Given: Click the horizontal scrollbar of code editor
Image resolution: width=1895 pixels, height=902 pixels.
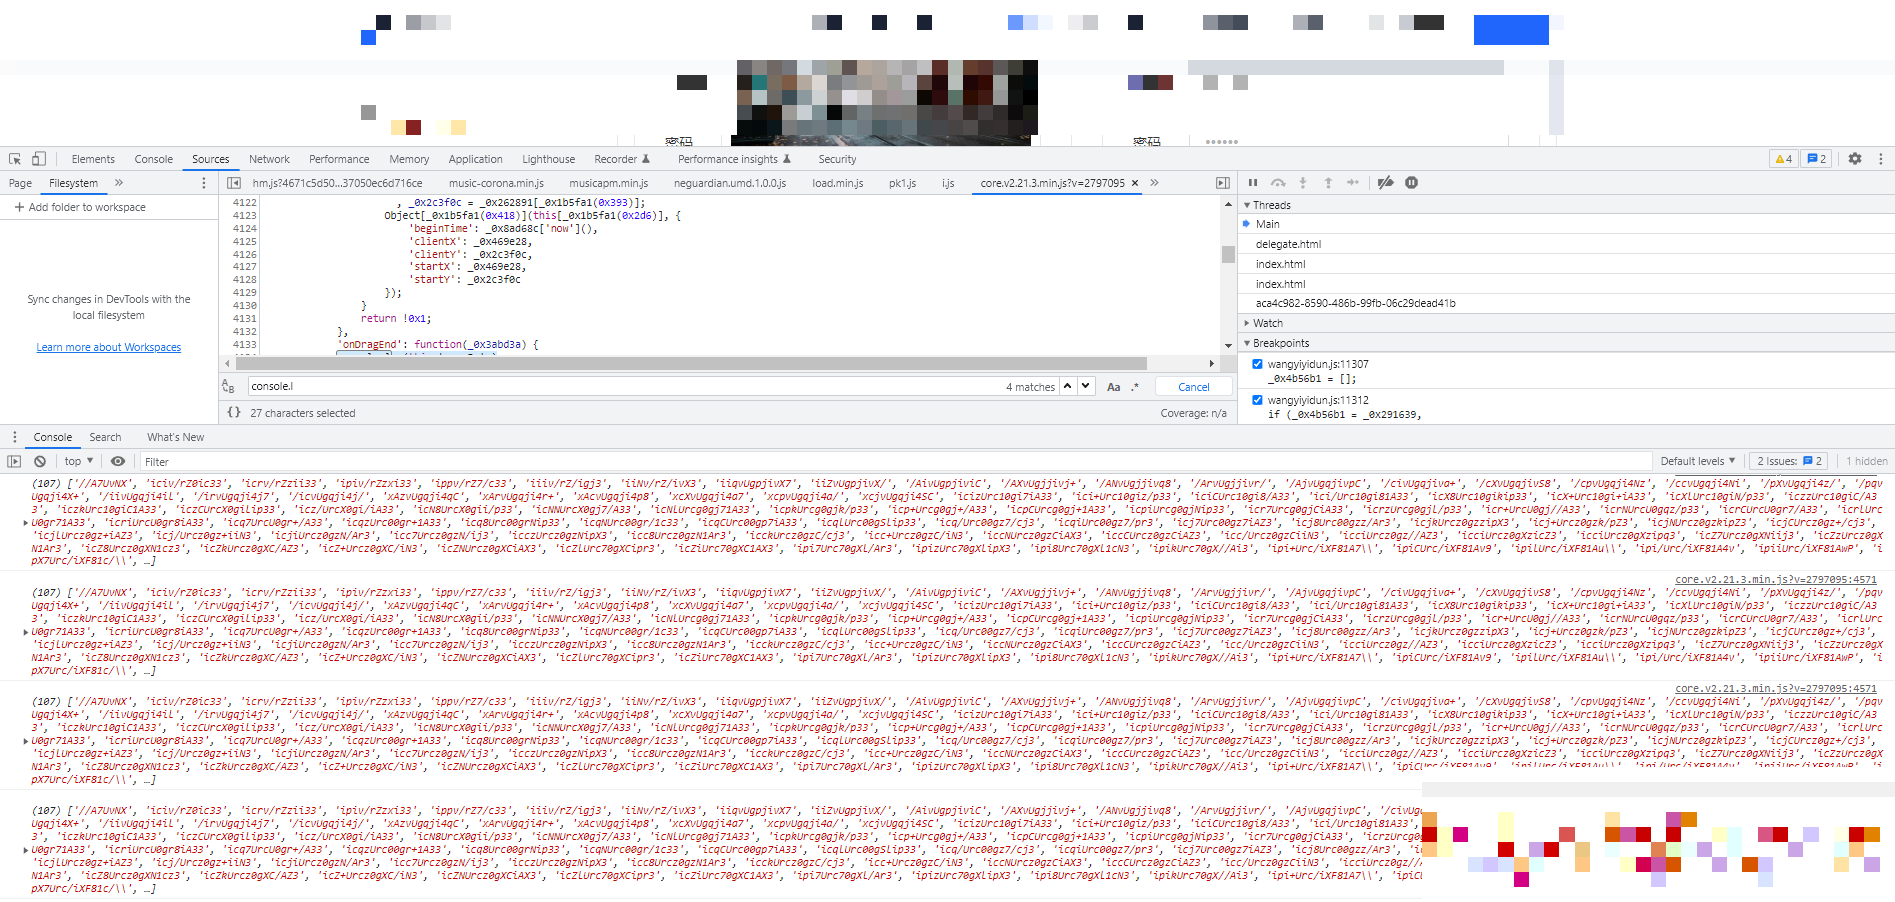Looking at the screenshot, I should pyautogui.click(x=690, y=364).
